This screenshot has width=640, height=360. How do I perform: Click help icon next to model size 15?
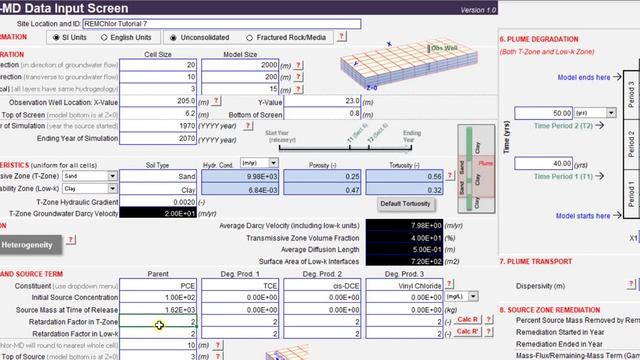pos(298,89)
